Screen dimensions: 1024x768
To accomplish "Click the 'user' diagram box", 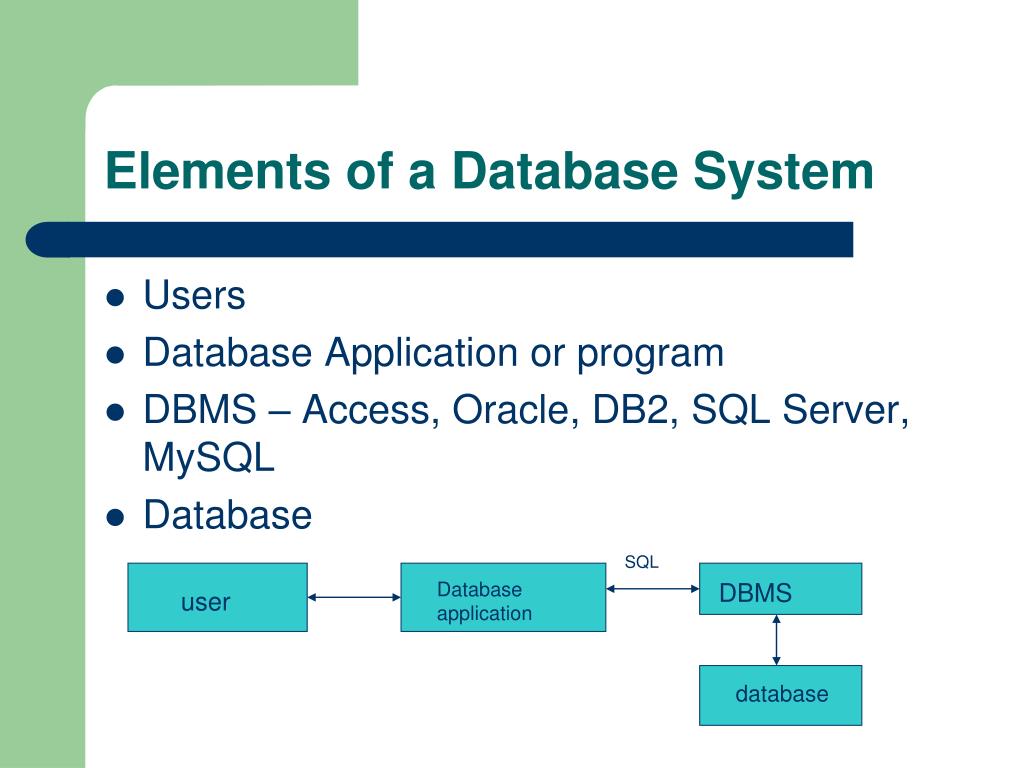I will (217, 598).
